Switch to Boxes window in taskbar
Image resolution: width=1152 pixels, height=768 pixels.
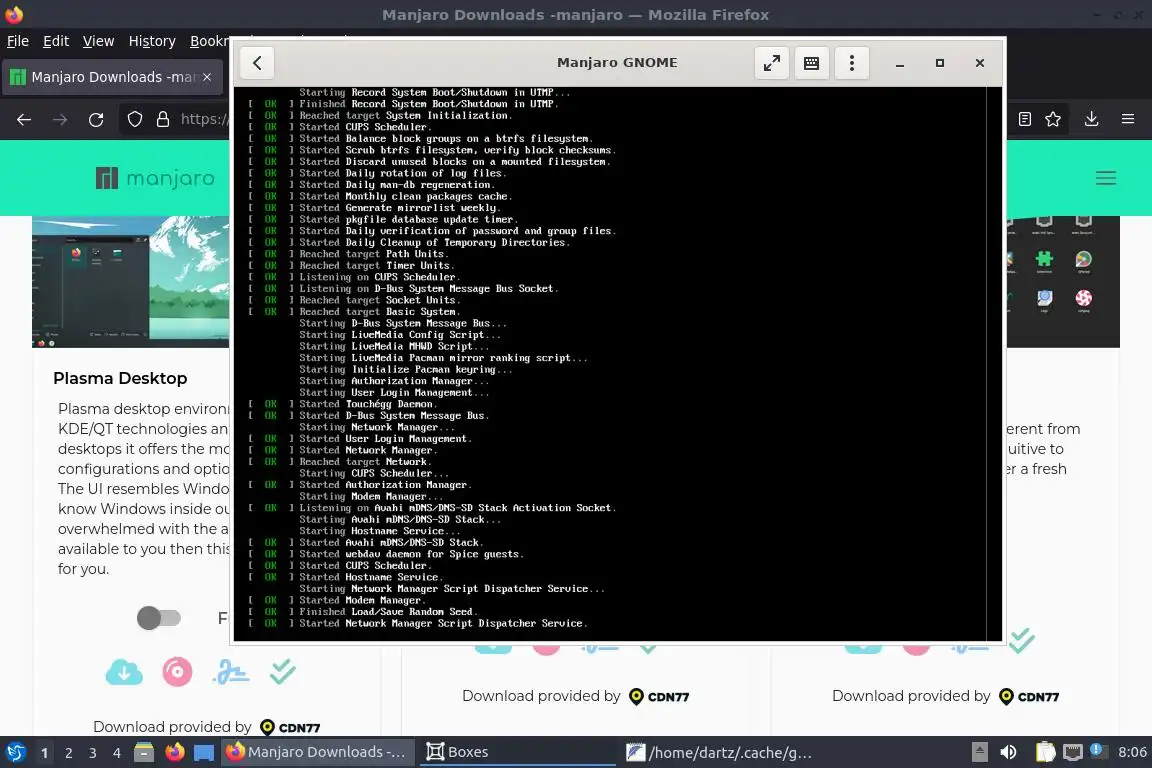[517, 753]
